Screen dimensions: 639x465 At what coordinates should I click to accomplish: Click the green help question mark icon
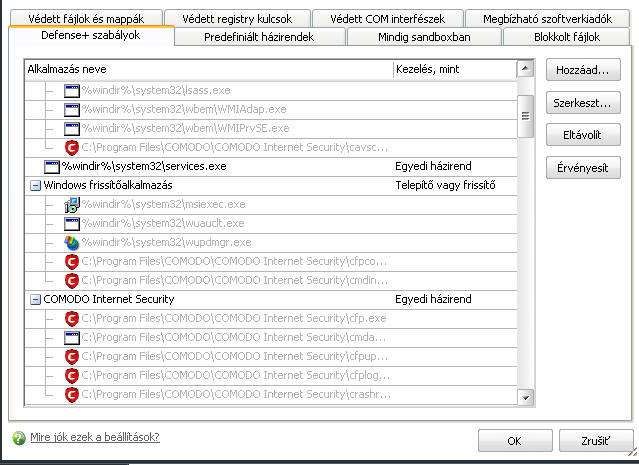click(19, 438)
